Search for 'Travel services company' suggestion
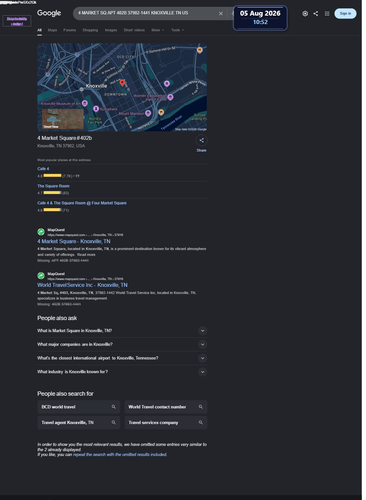366x500 pixels. point(166,423)
